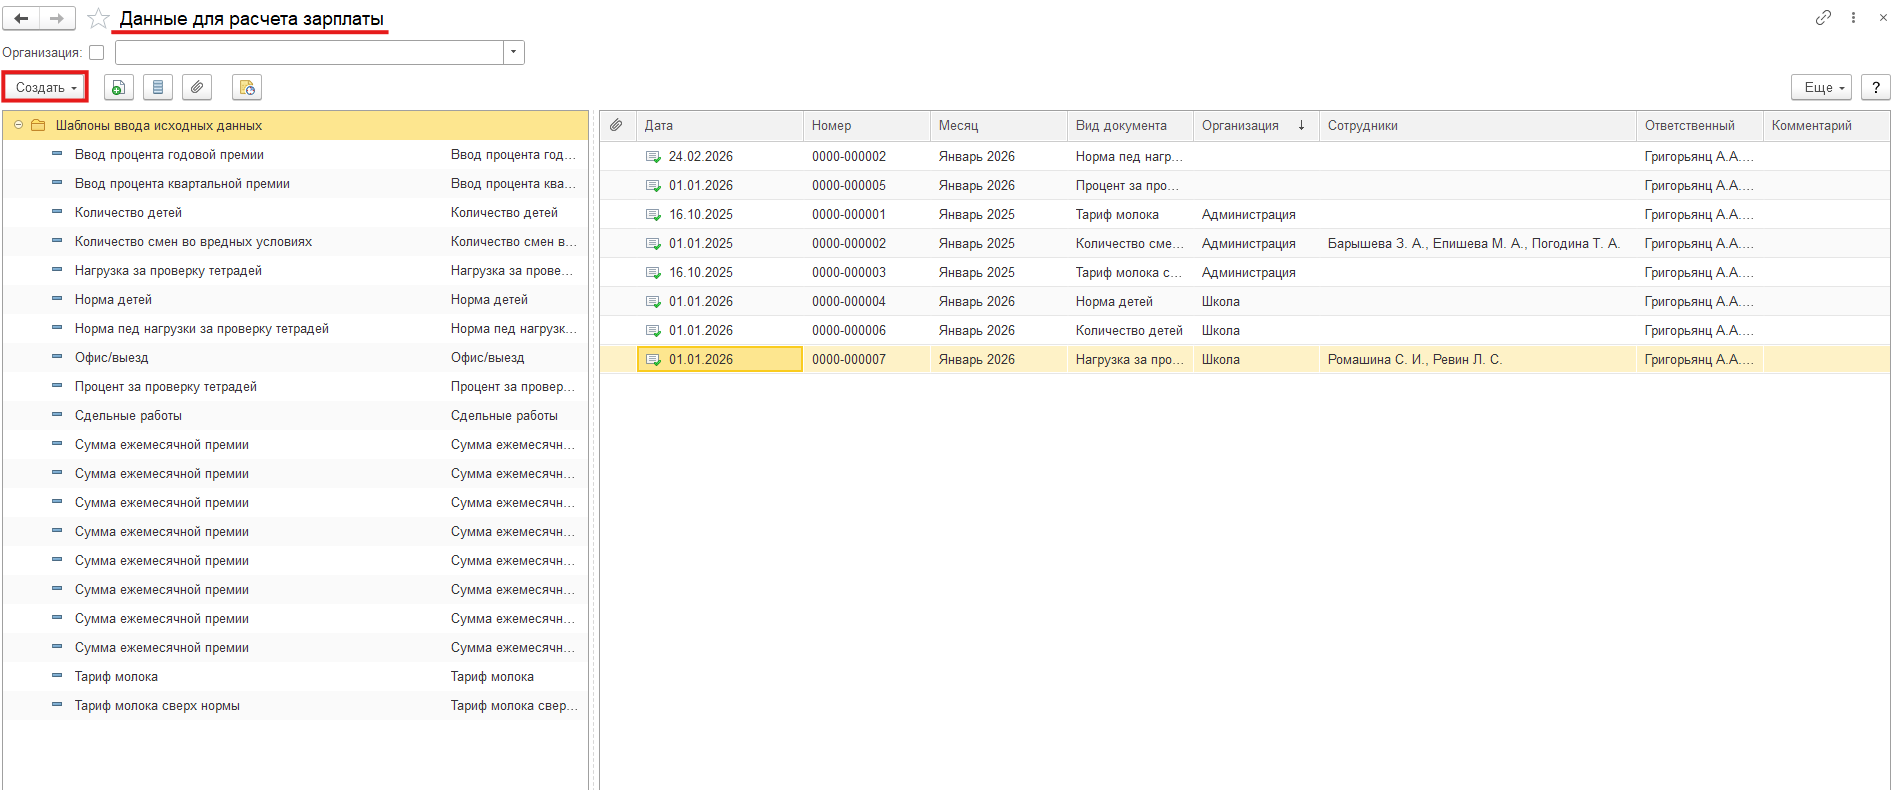Open the Создать dropdown button
The image size is (1893, 790).
click(46, 88)
